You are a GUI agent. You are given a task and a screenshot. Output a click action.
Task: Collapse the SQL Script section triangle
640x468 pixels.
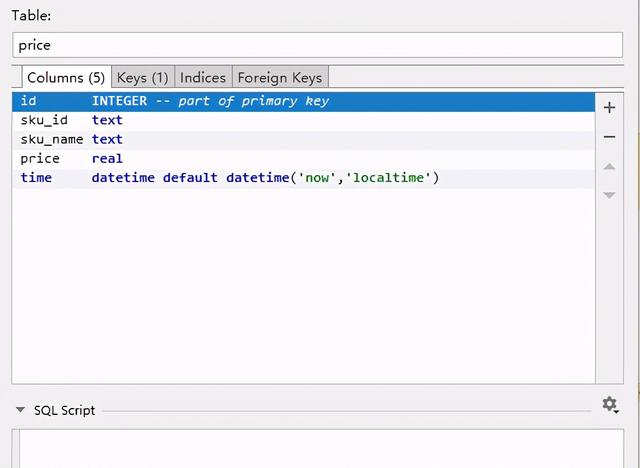[x=20, y=410]
